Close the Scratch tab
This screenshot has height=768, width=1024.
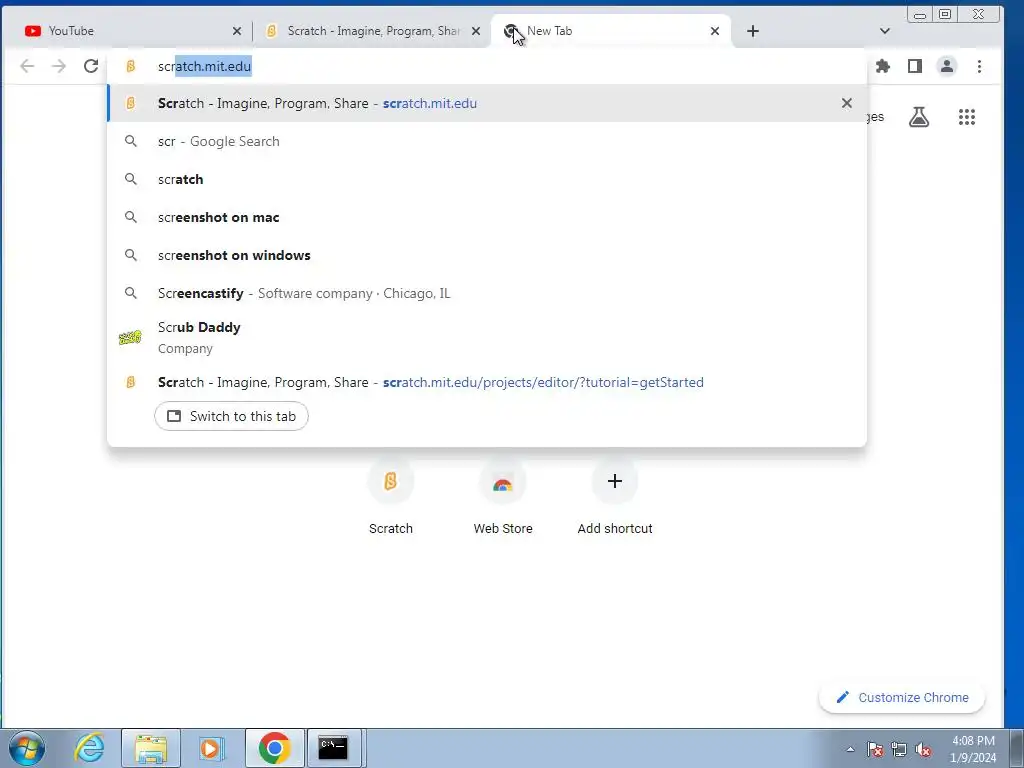click(x=476, y=31)
